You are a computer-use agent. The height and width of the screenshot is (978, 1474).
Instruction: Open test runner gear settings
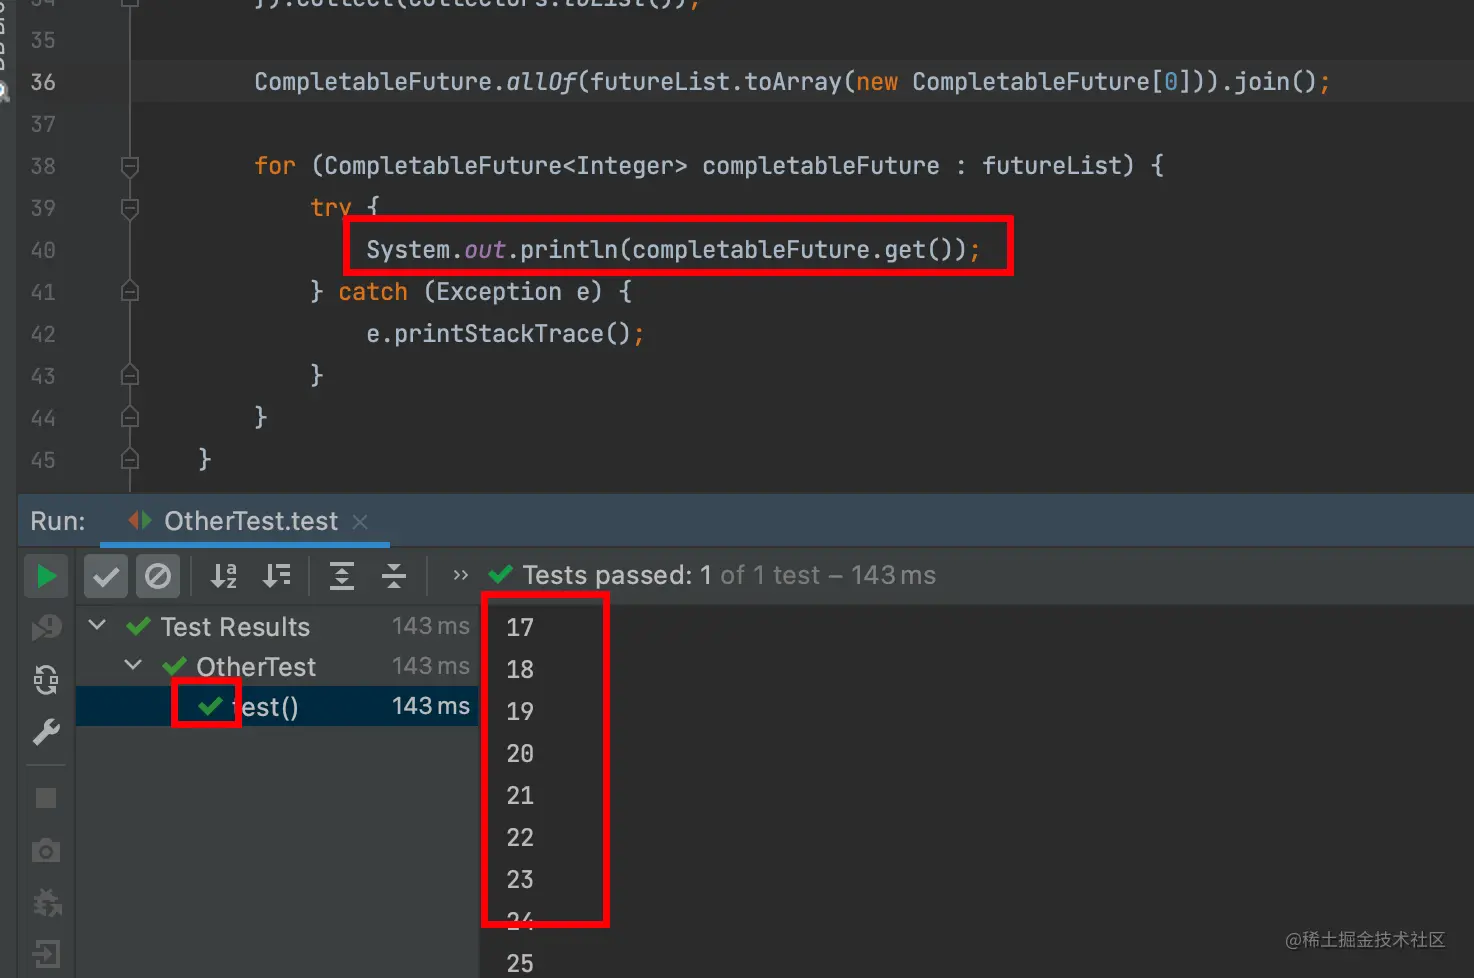pyautogui.click(x=46, y=903)
